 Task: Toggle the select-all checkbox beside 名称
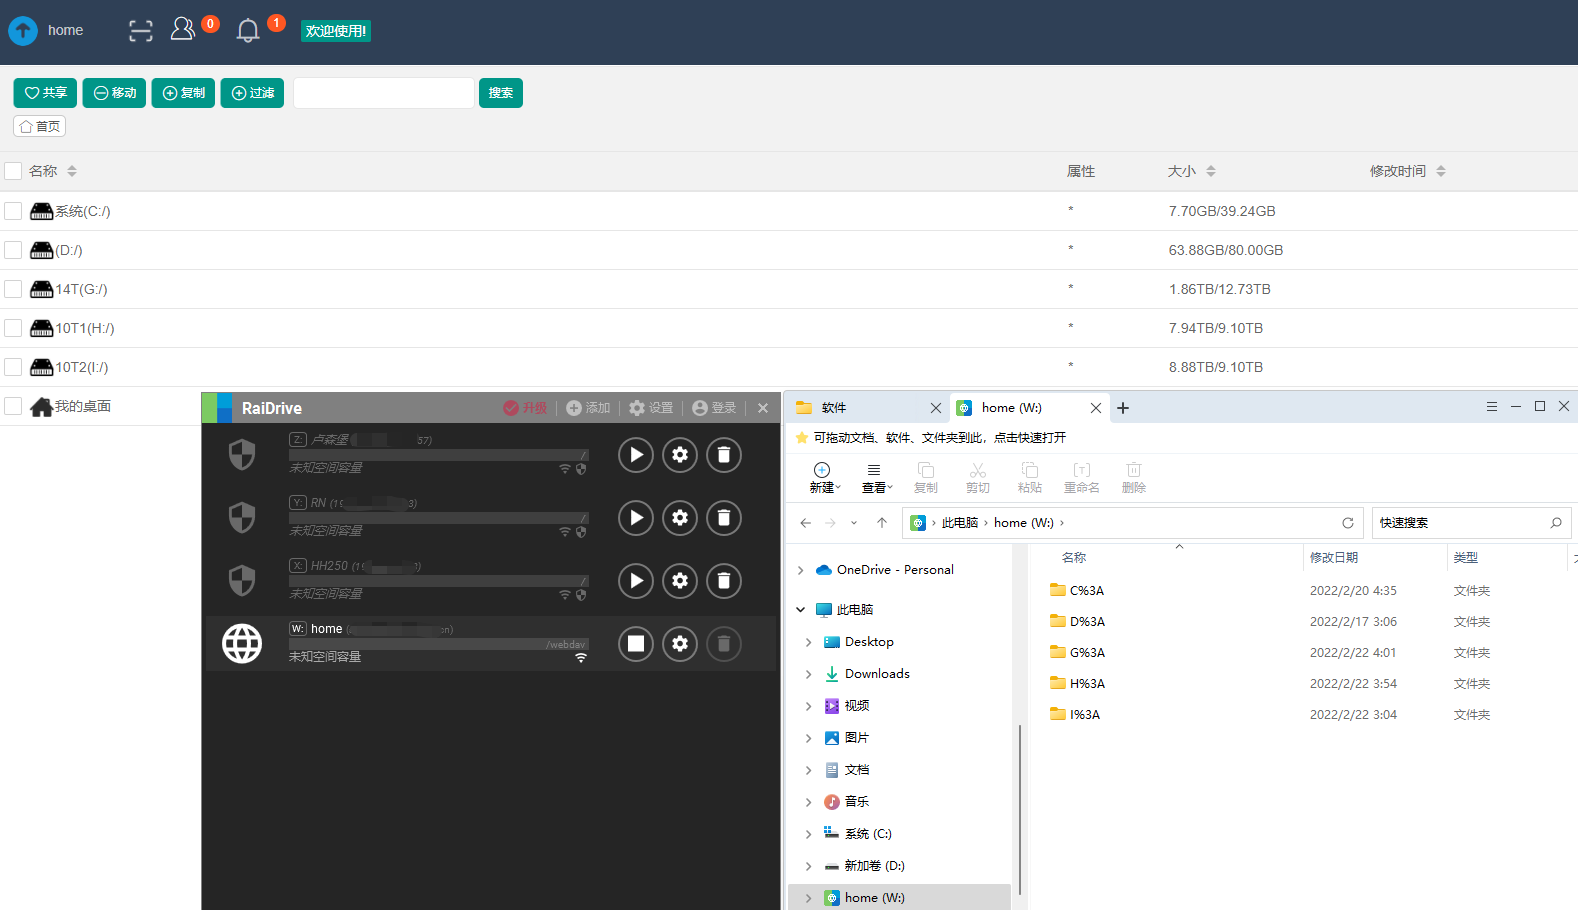tap(13, 171)
